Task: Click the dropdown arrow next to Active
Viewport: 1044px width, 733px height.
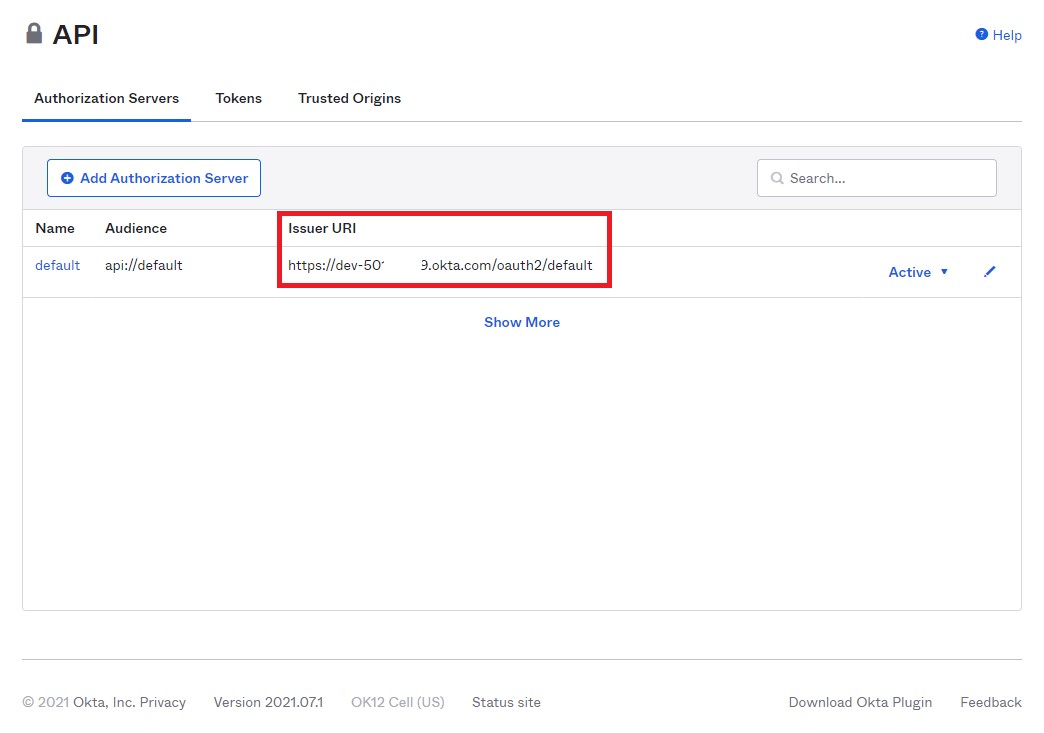Action: (x=944, y=272)
